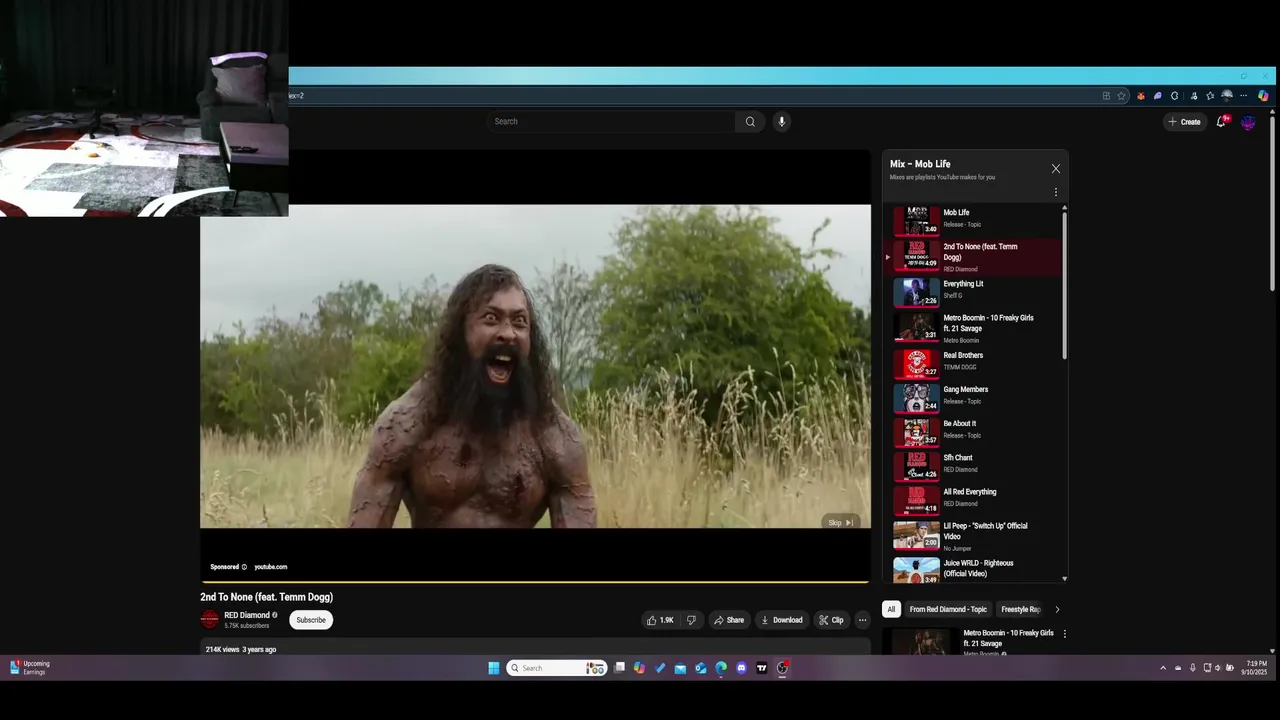
Task: Show hidden system tray icons
Action: pyautogui.click(x=1162, y=668)
